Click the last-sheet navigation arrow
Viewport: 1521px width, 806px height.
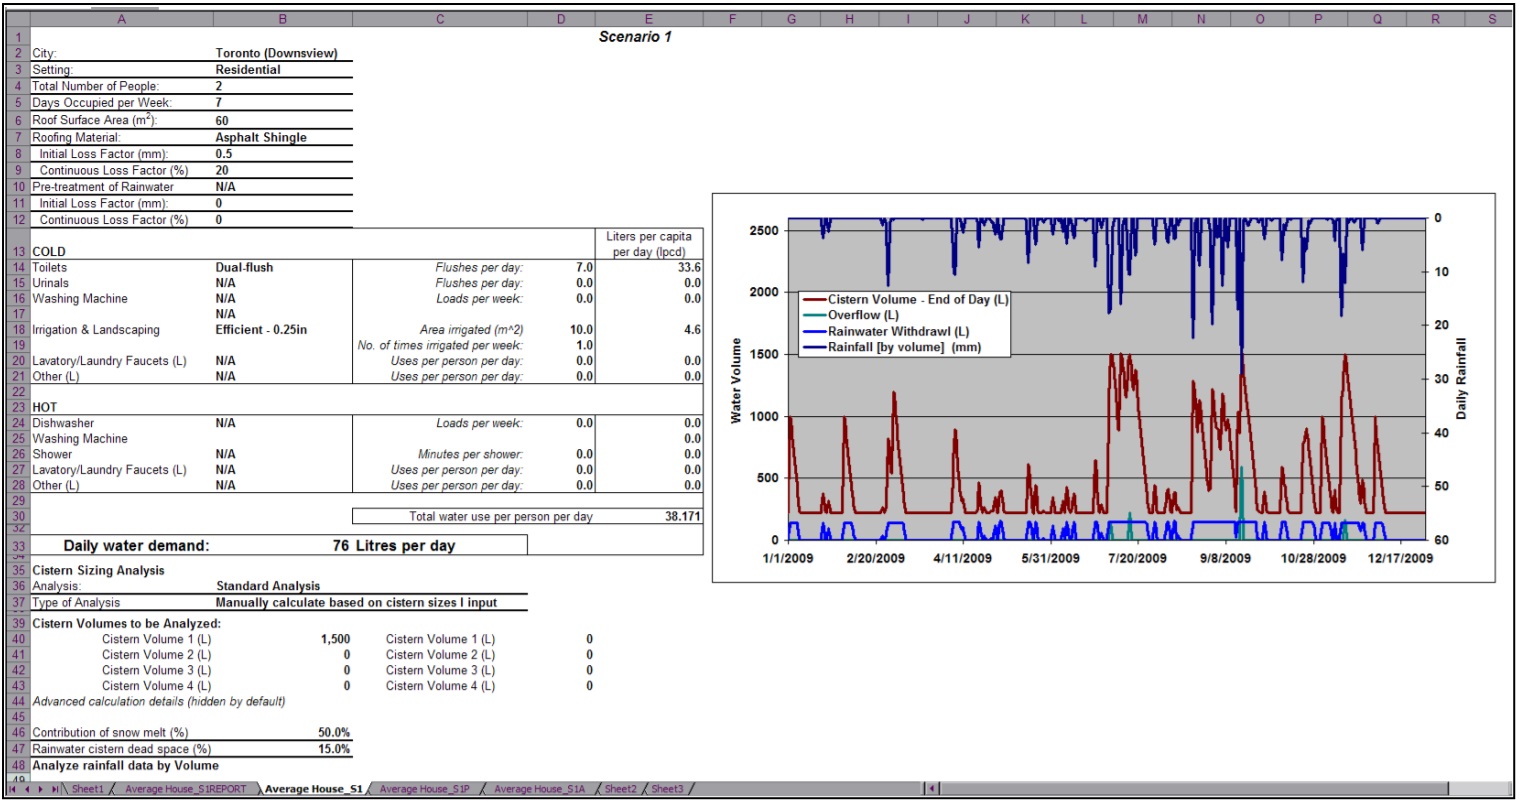click(x=54, y=789)
